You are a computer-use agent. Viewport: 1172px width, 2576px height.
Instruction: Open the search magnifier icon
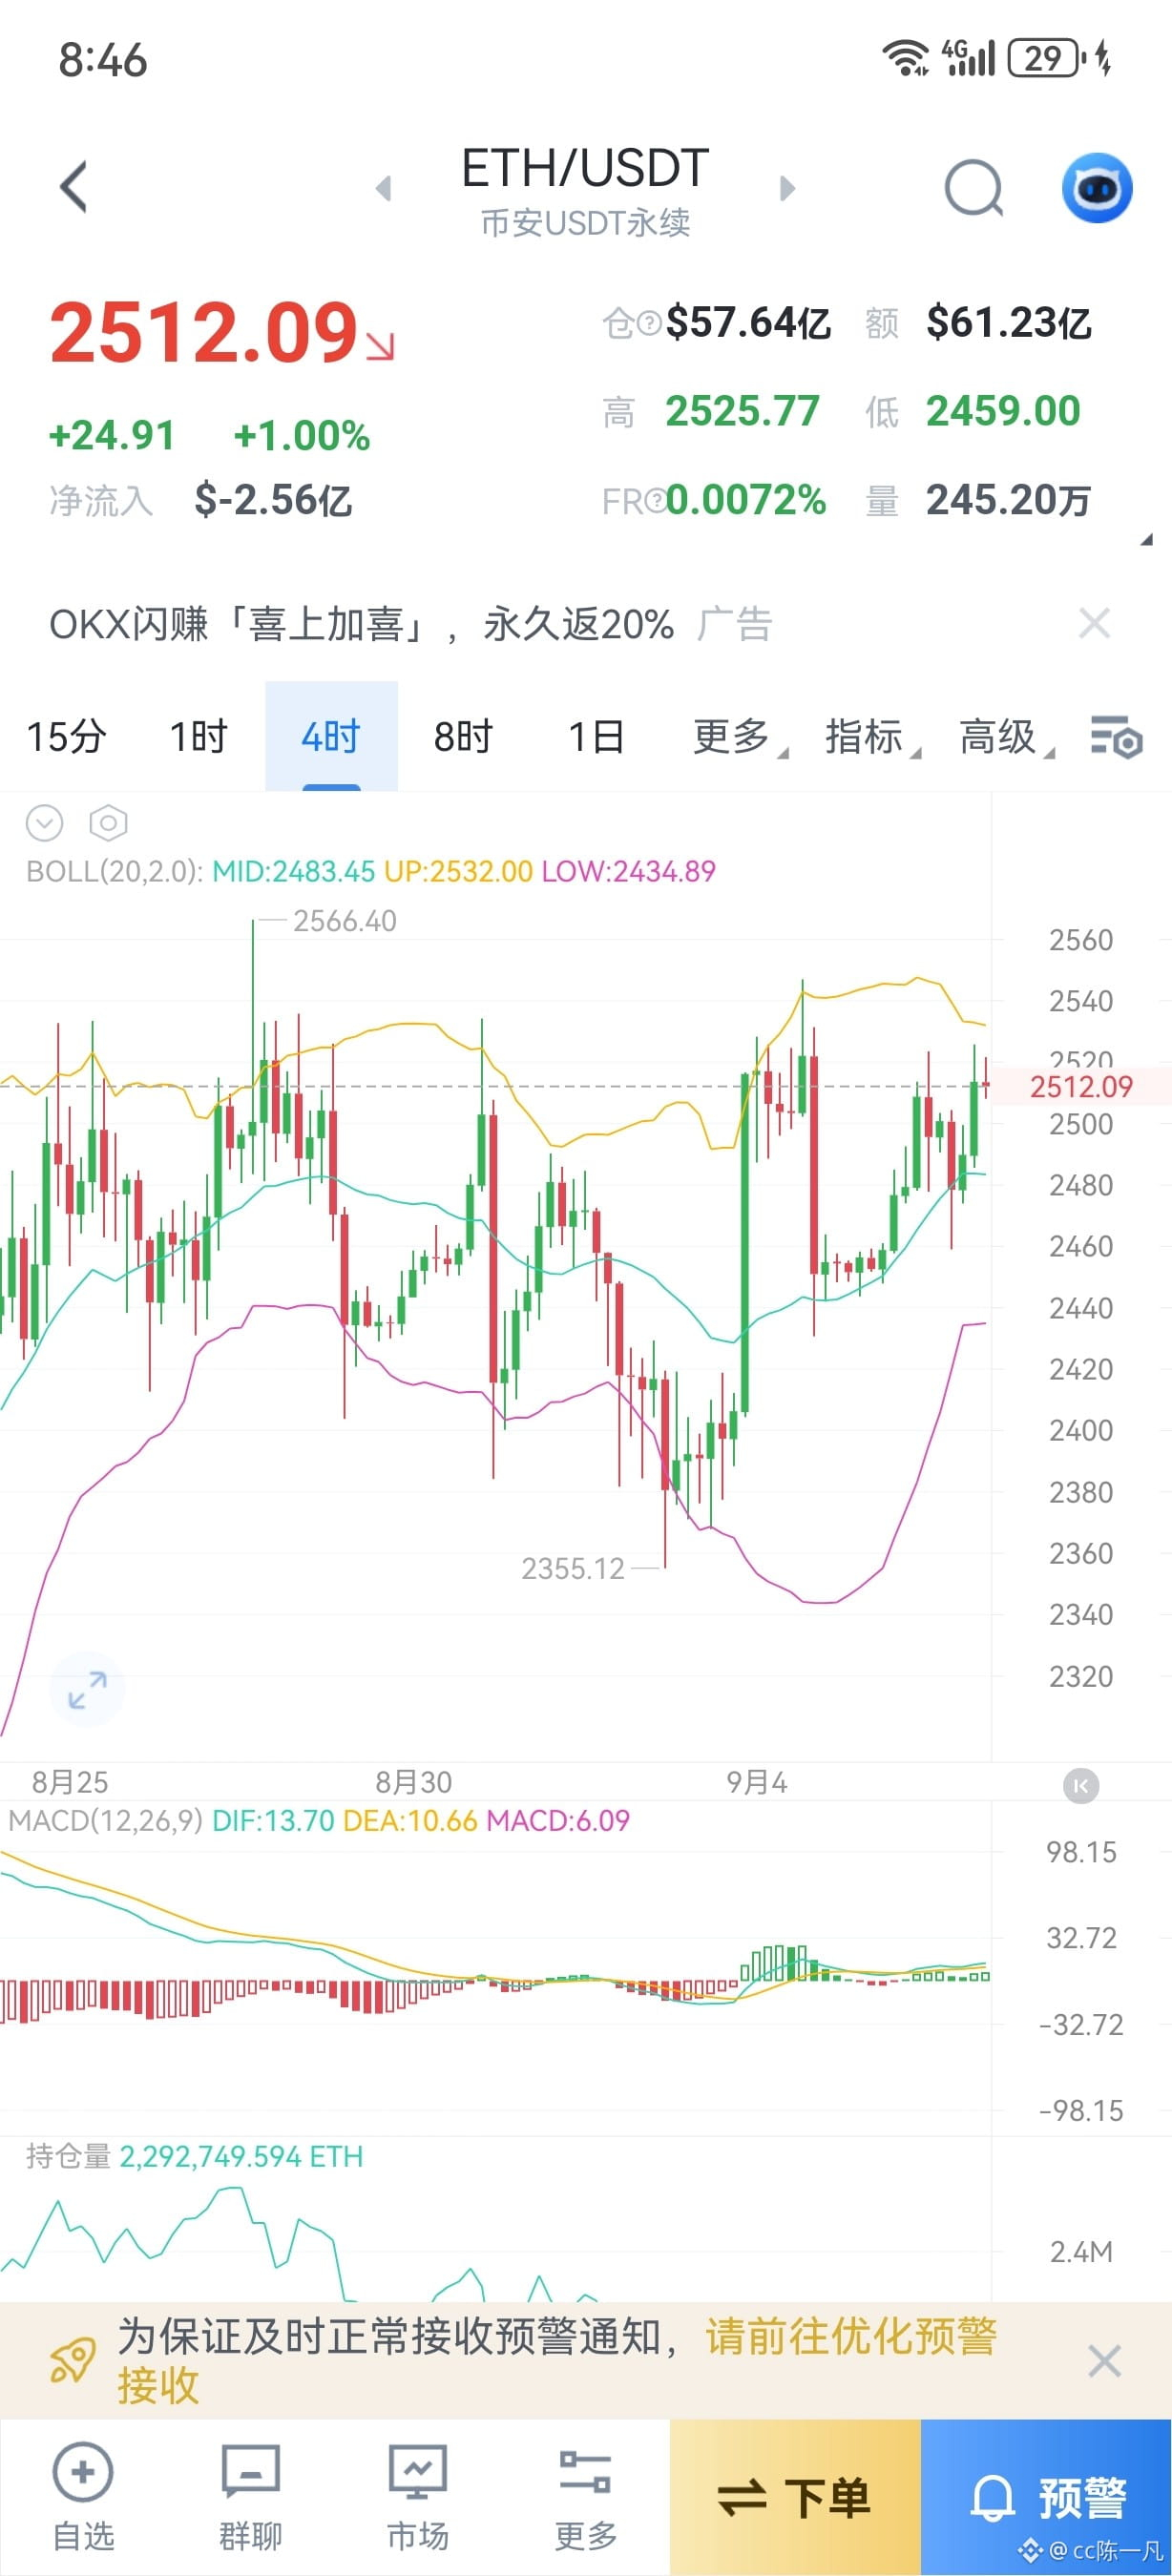pos(973,187)
